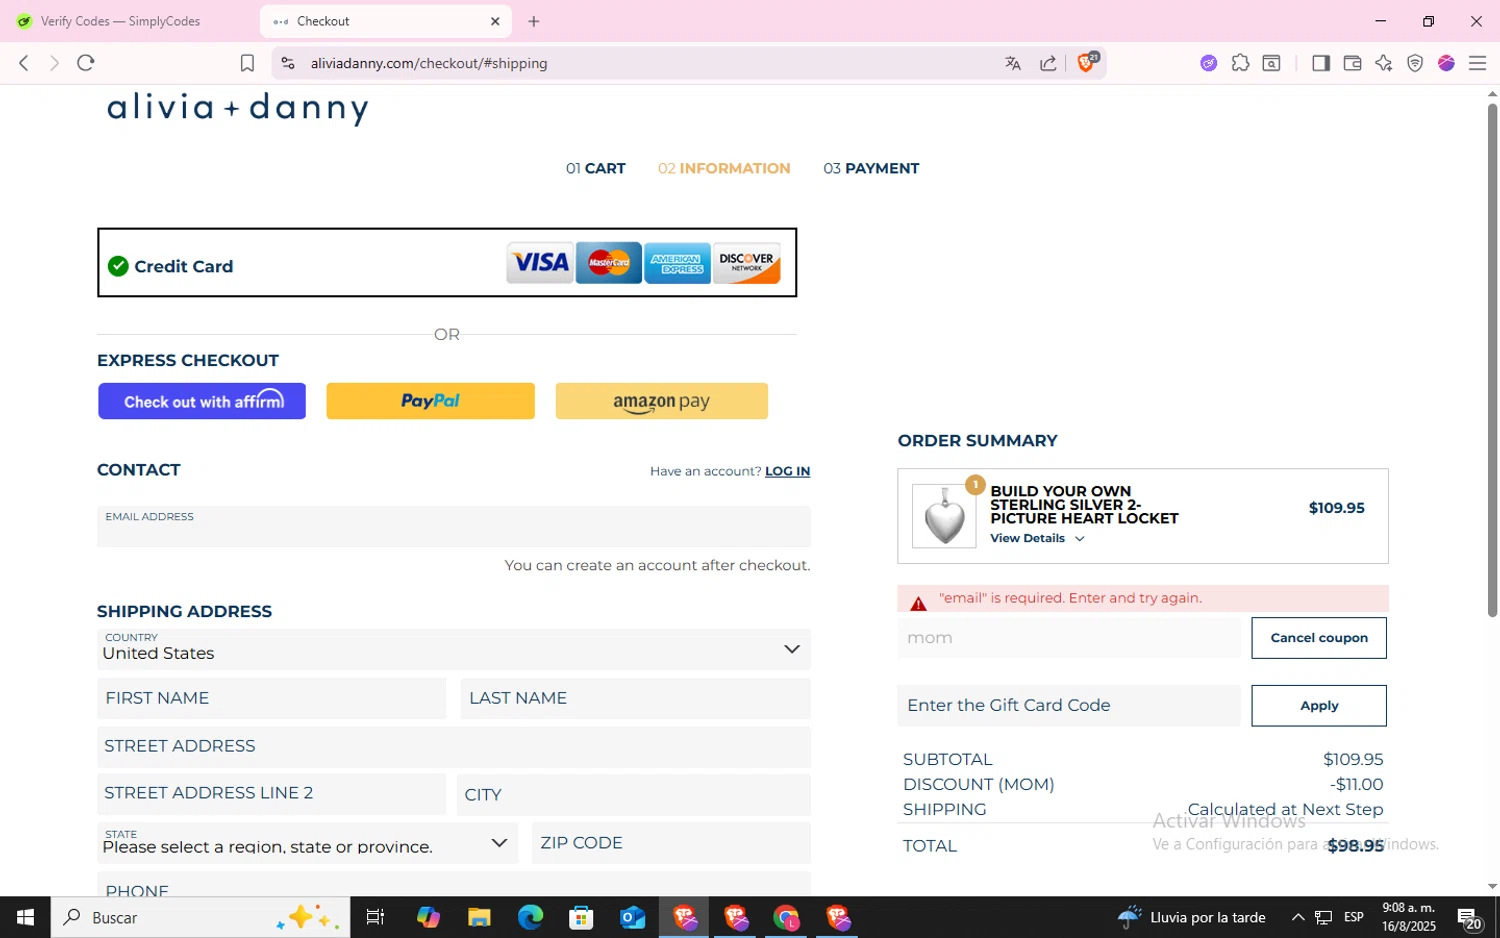Focus the First Name field
This screenshot has width=1500, height=938.
coord(271,698)
